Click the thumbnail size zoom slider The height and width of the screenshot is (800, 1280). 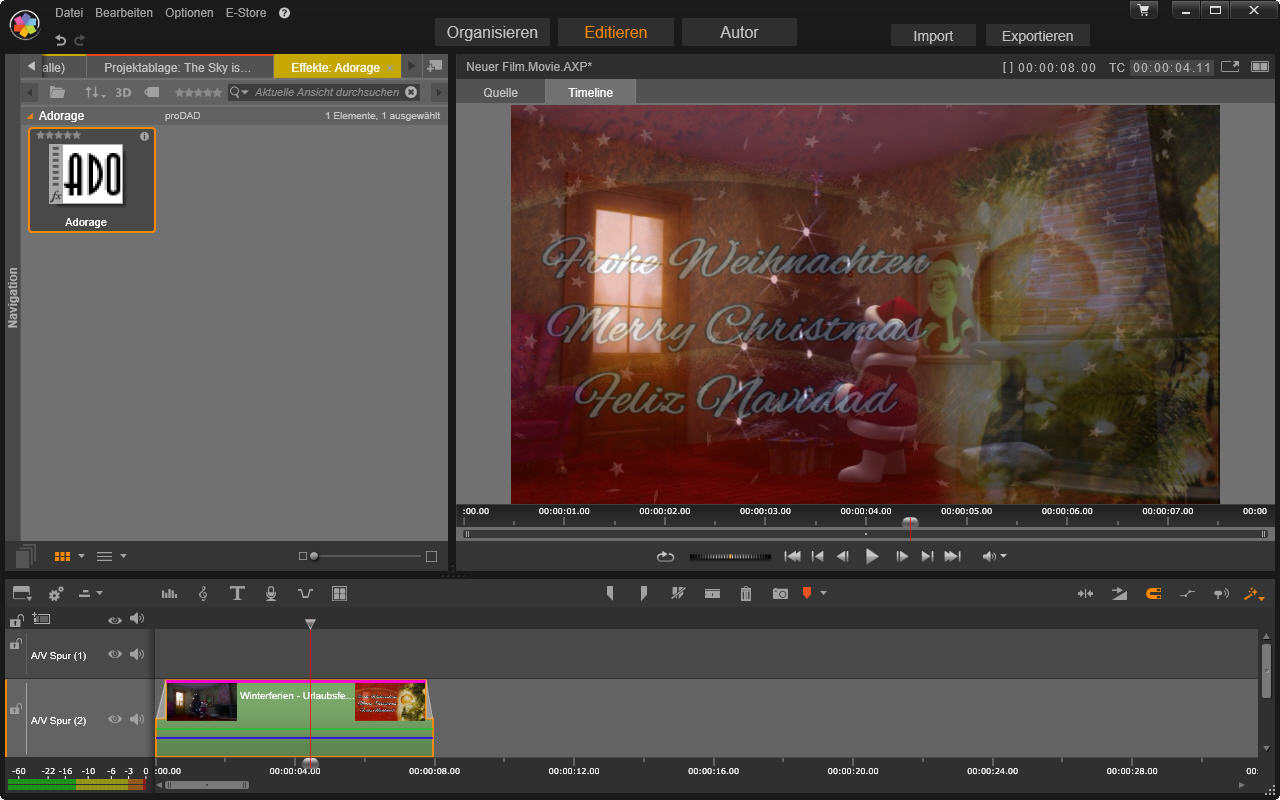click(314, 556)
